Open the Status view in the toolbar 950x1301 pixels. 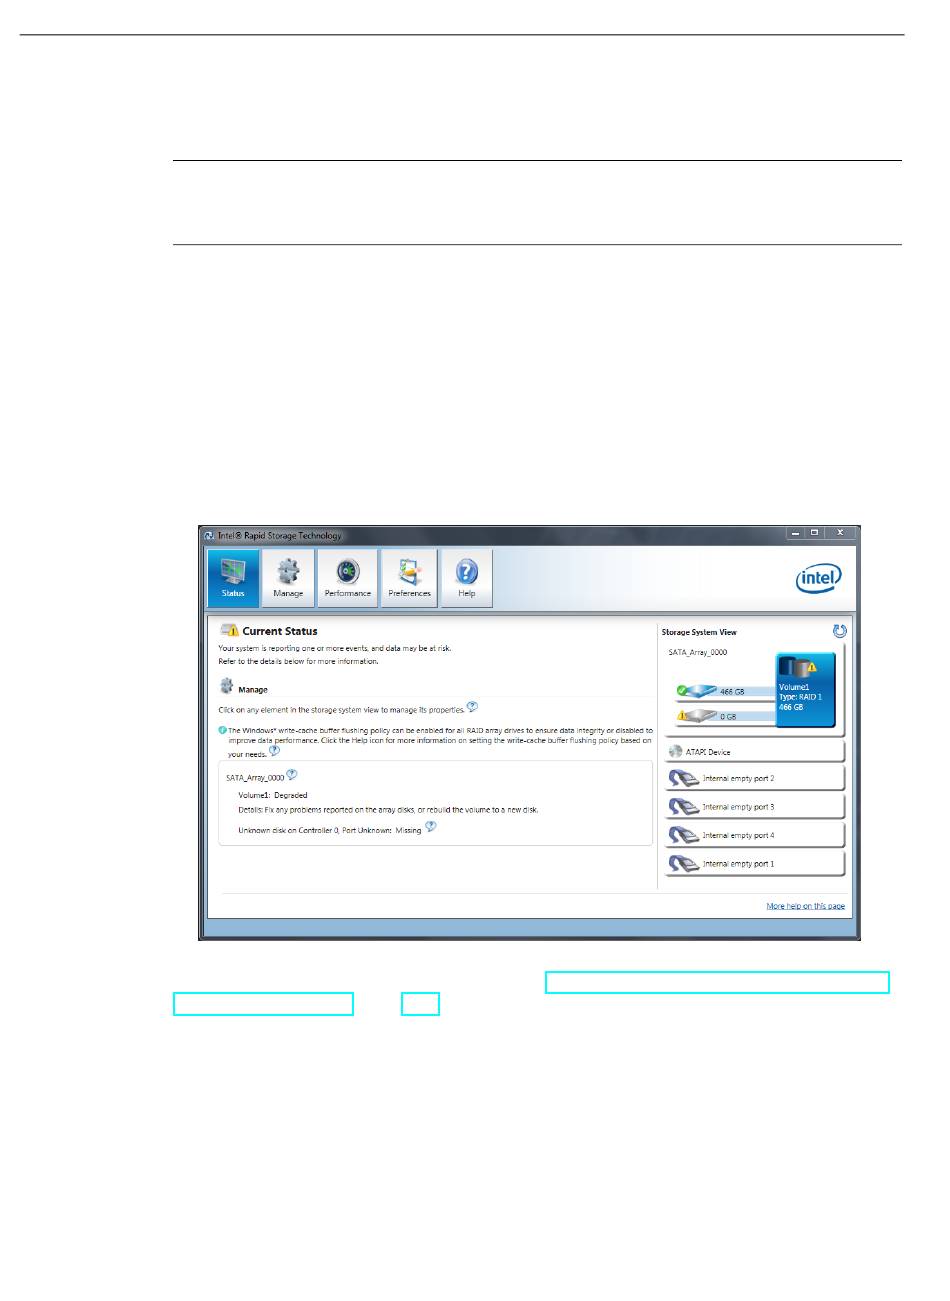(x=233, y=578)
